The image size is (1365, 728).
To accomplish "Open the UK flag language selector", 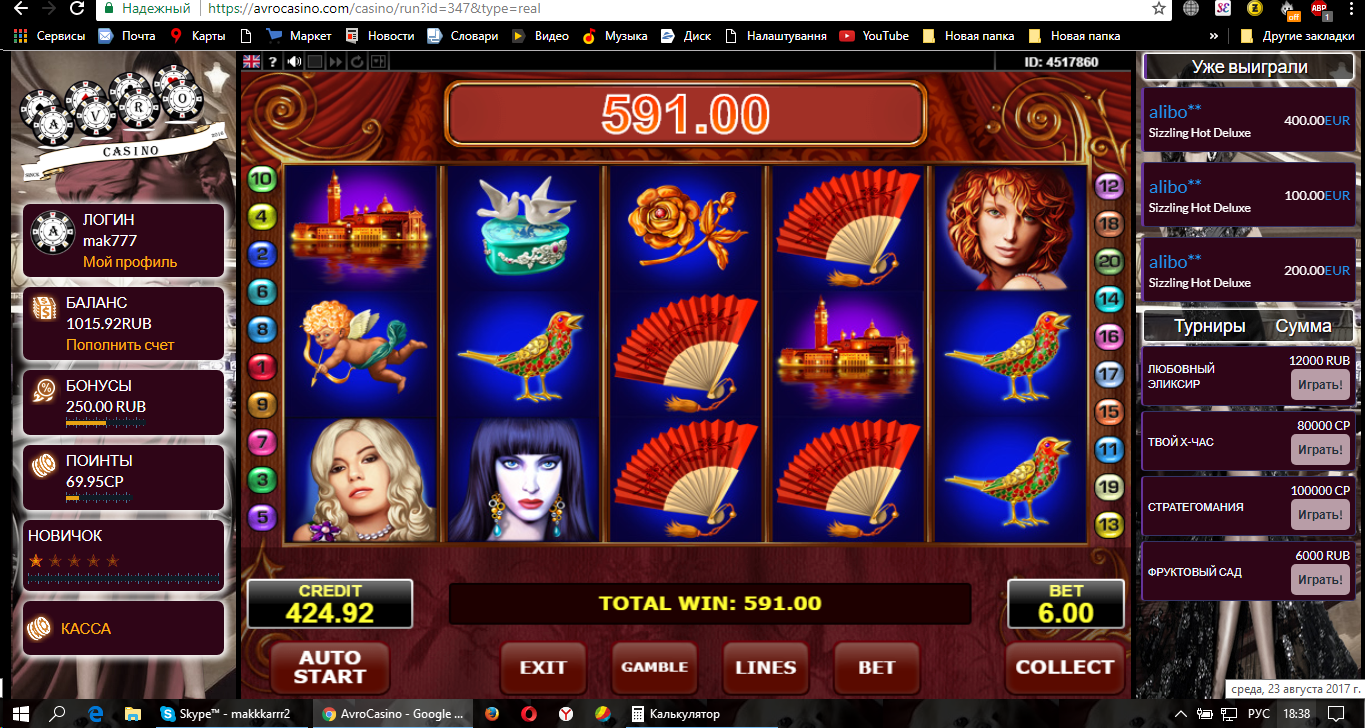I will 251,62.
